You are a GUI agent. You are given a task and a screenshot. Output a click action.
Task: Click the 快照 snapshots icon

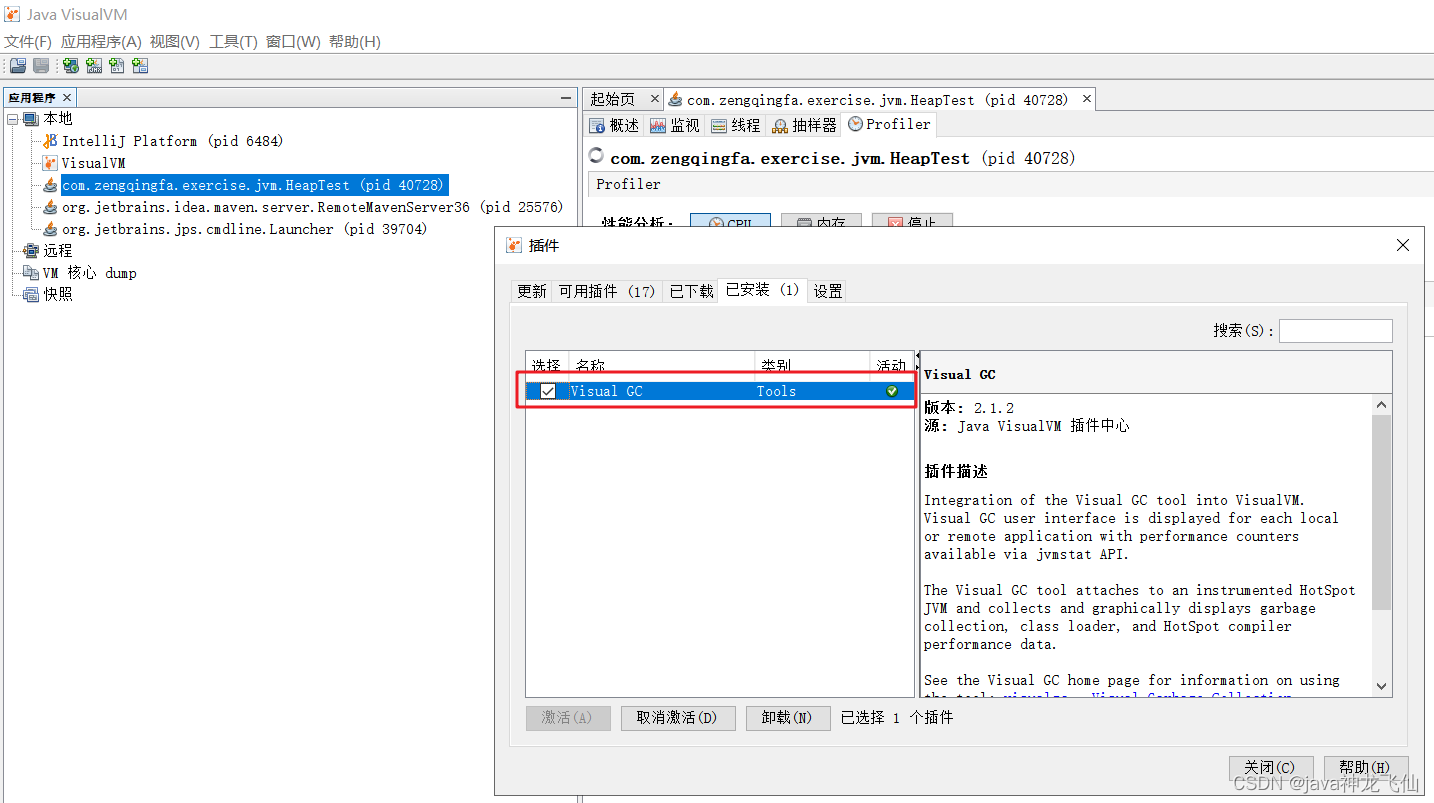pos(31,295)
